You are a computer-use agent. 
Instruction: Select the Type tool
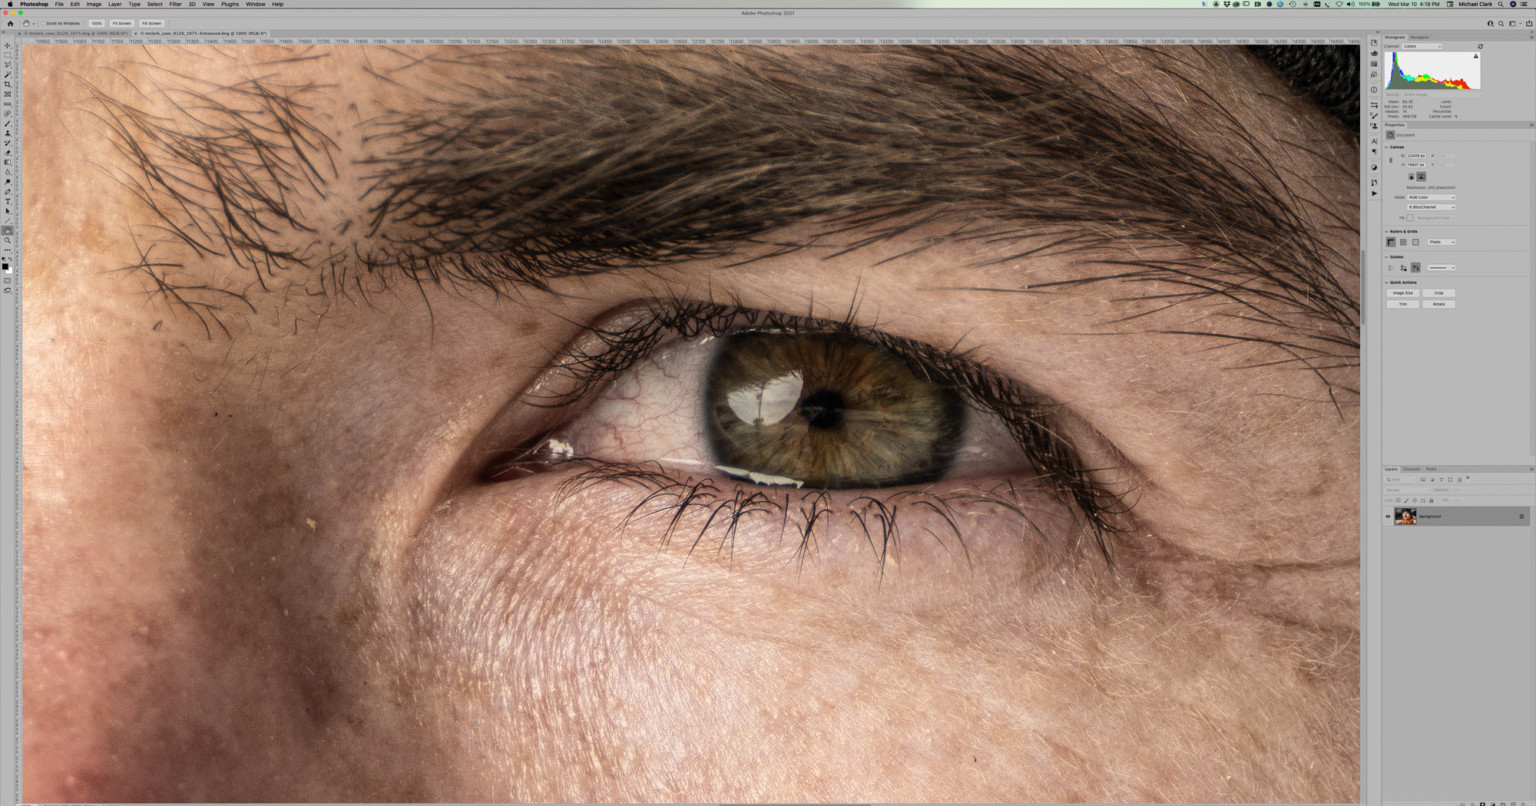pos(7,201)
